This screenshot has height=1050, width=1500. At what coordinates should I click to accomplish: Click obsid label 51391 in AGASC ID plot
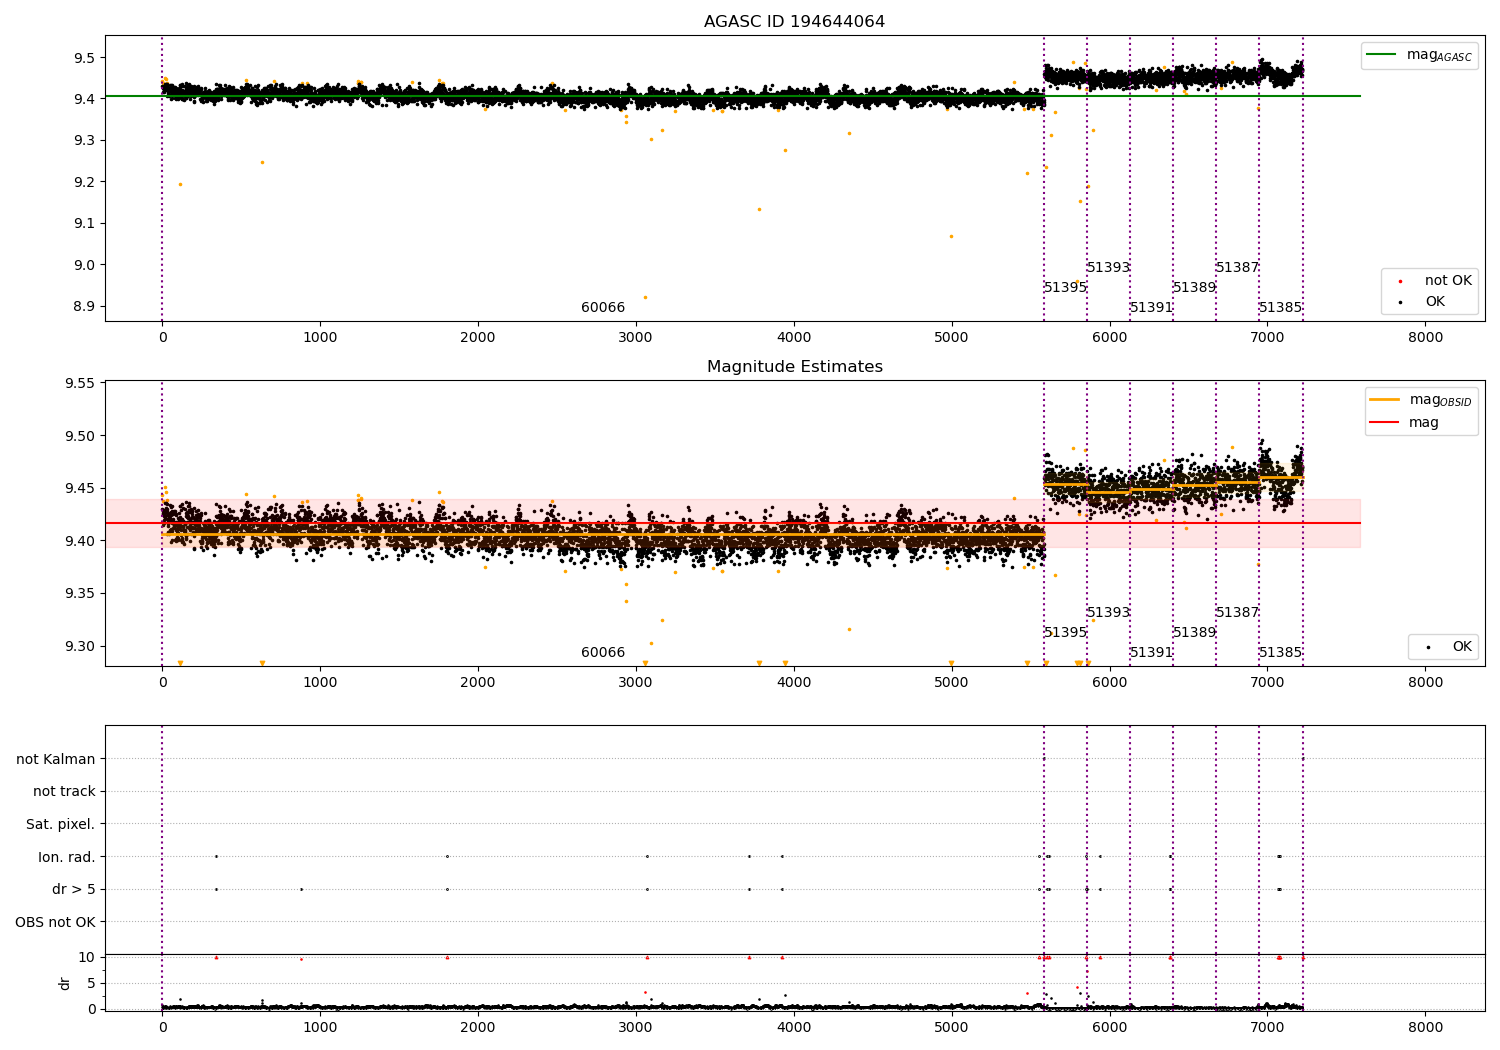[1151, 308]
